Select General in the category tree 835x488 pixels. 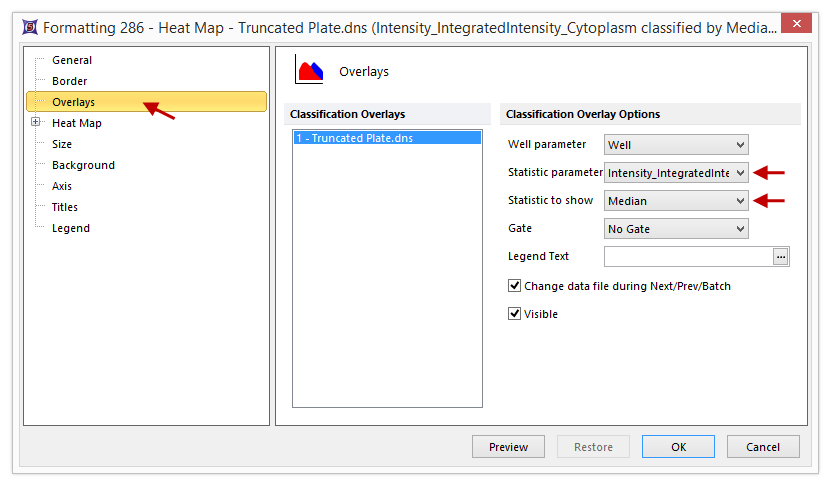click(72, 60)
